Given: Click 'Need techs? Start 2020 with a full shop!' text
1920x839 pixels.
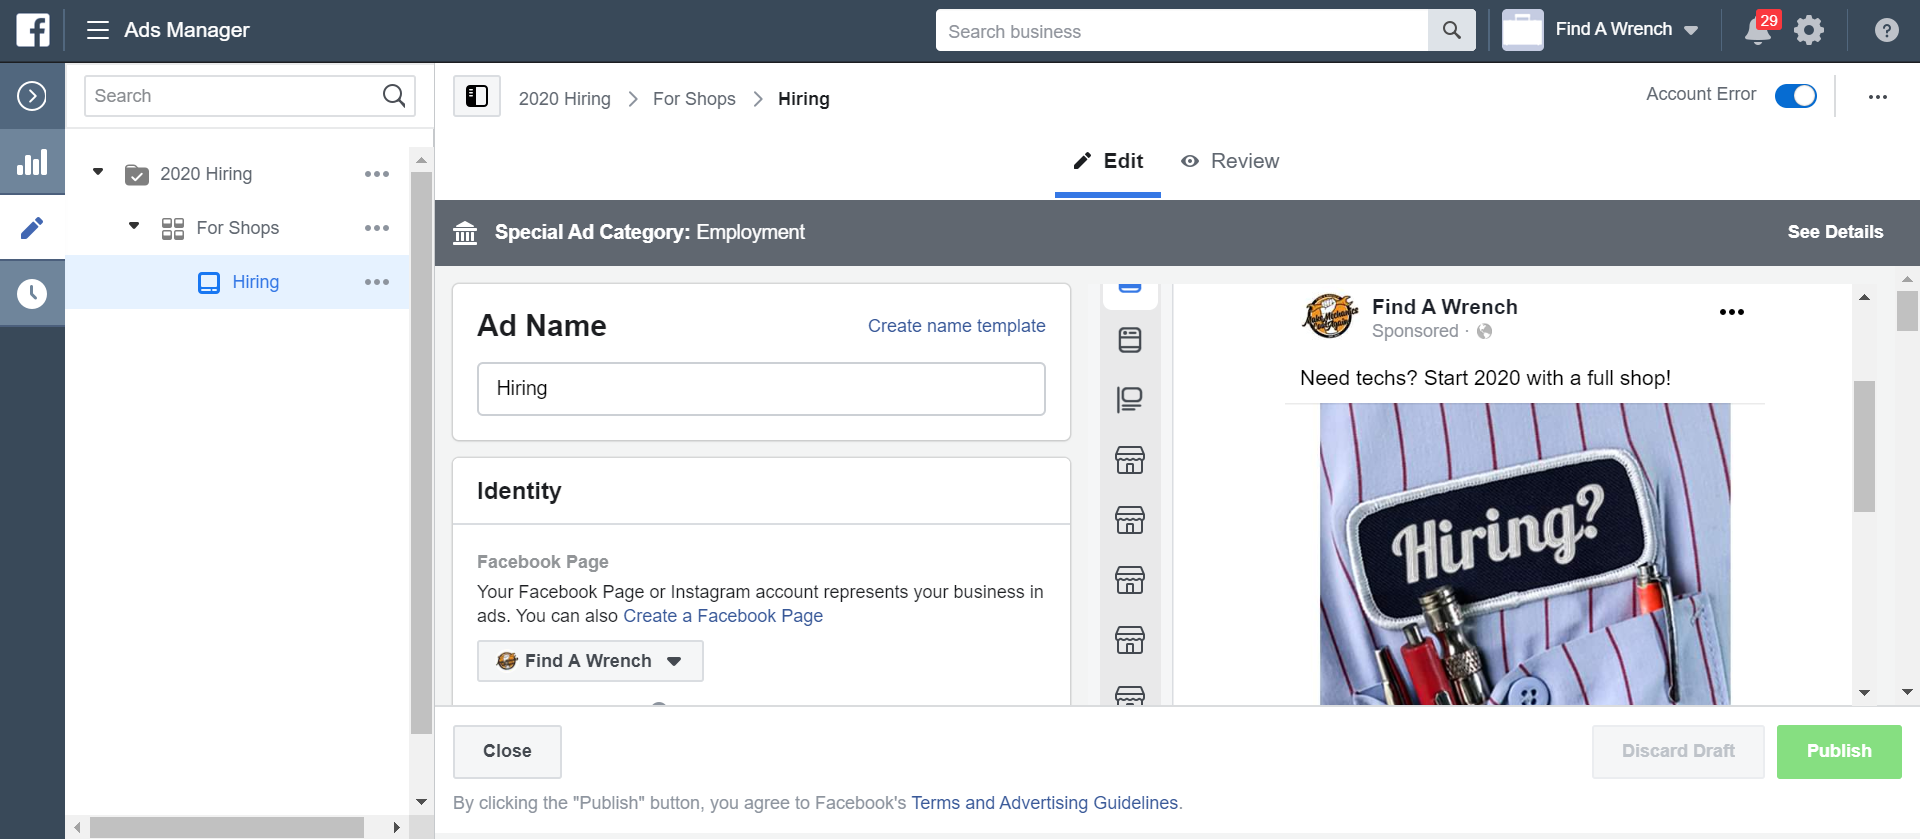Looking at the screenshot, I should pos(1485,378).
